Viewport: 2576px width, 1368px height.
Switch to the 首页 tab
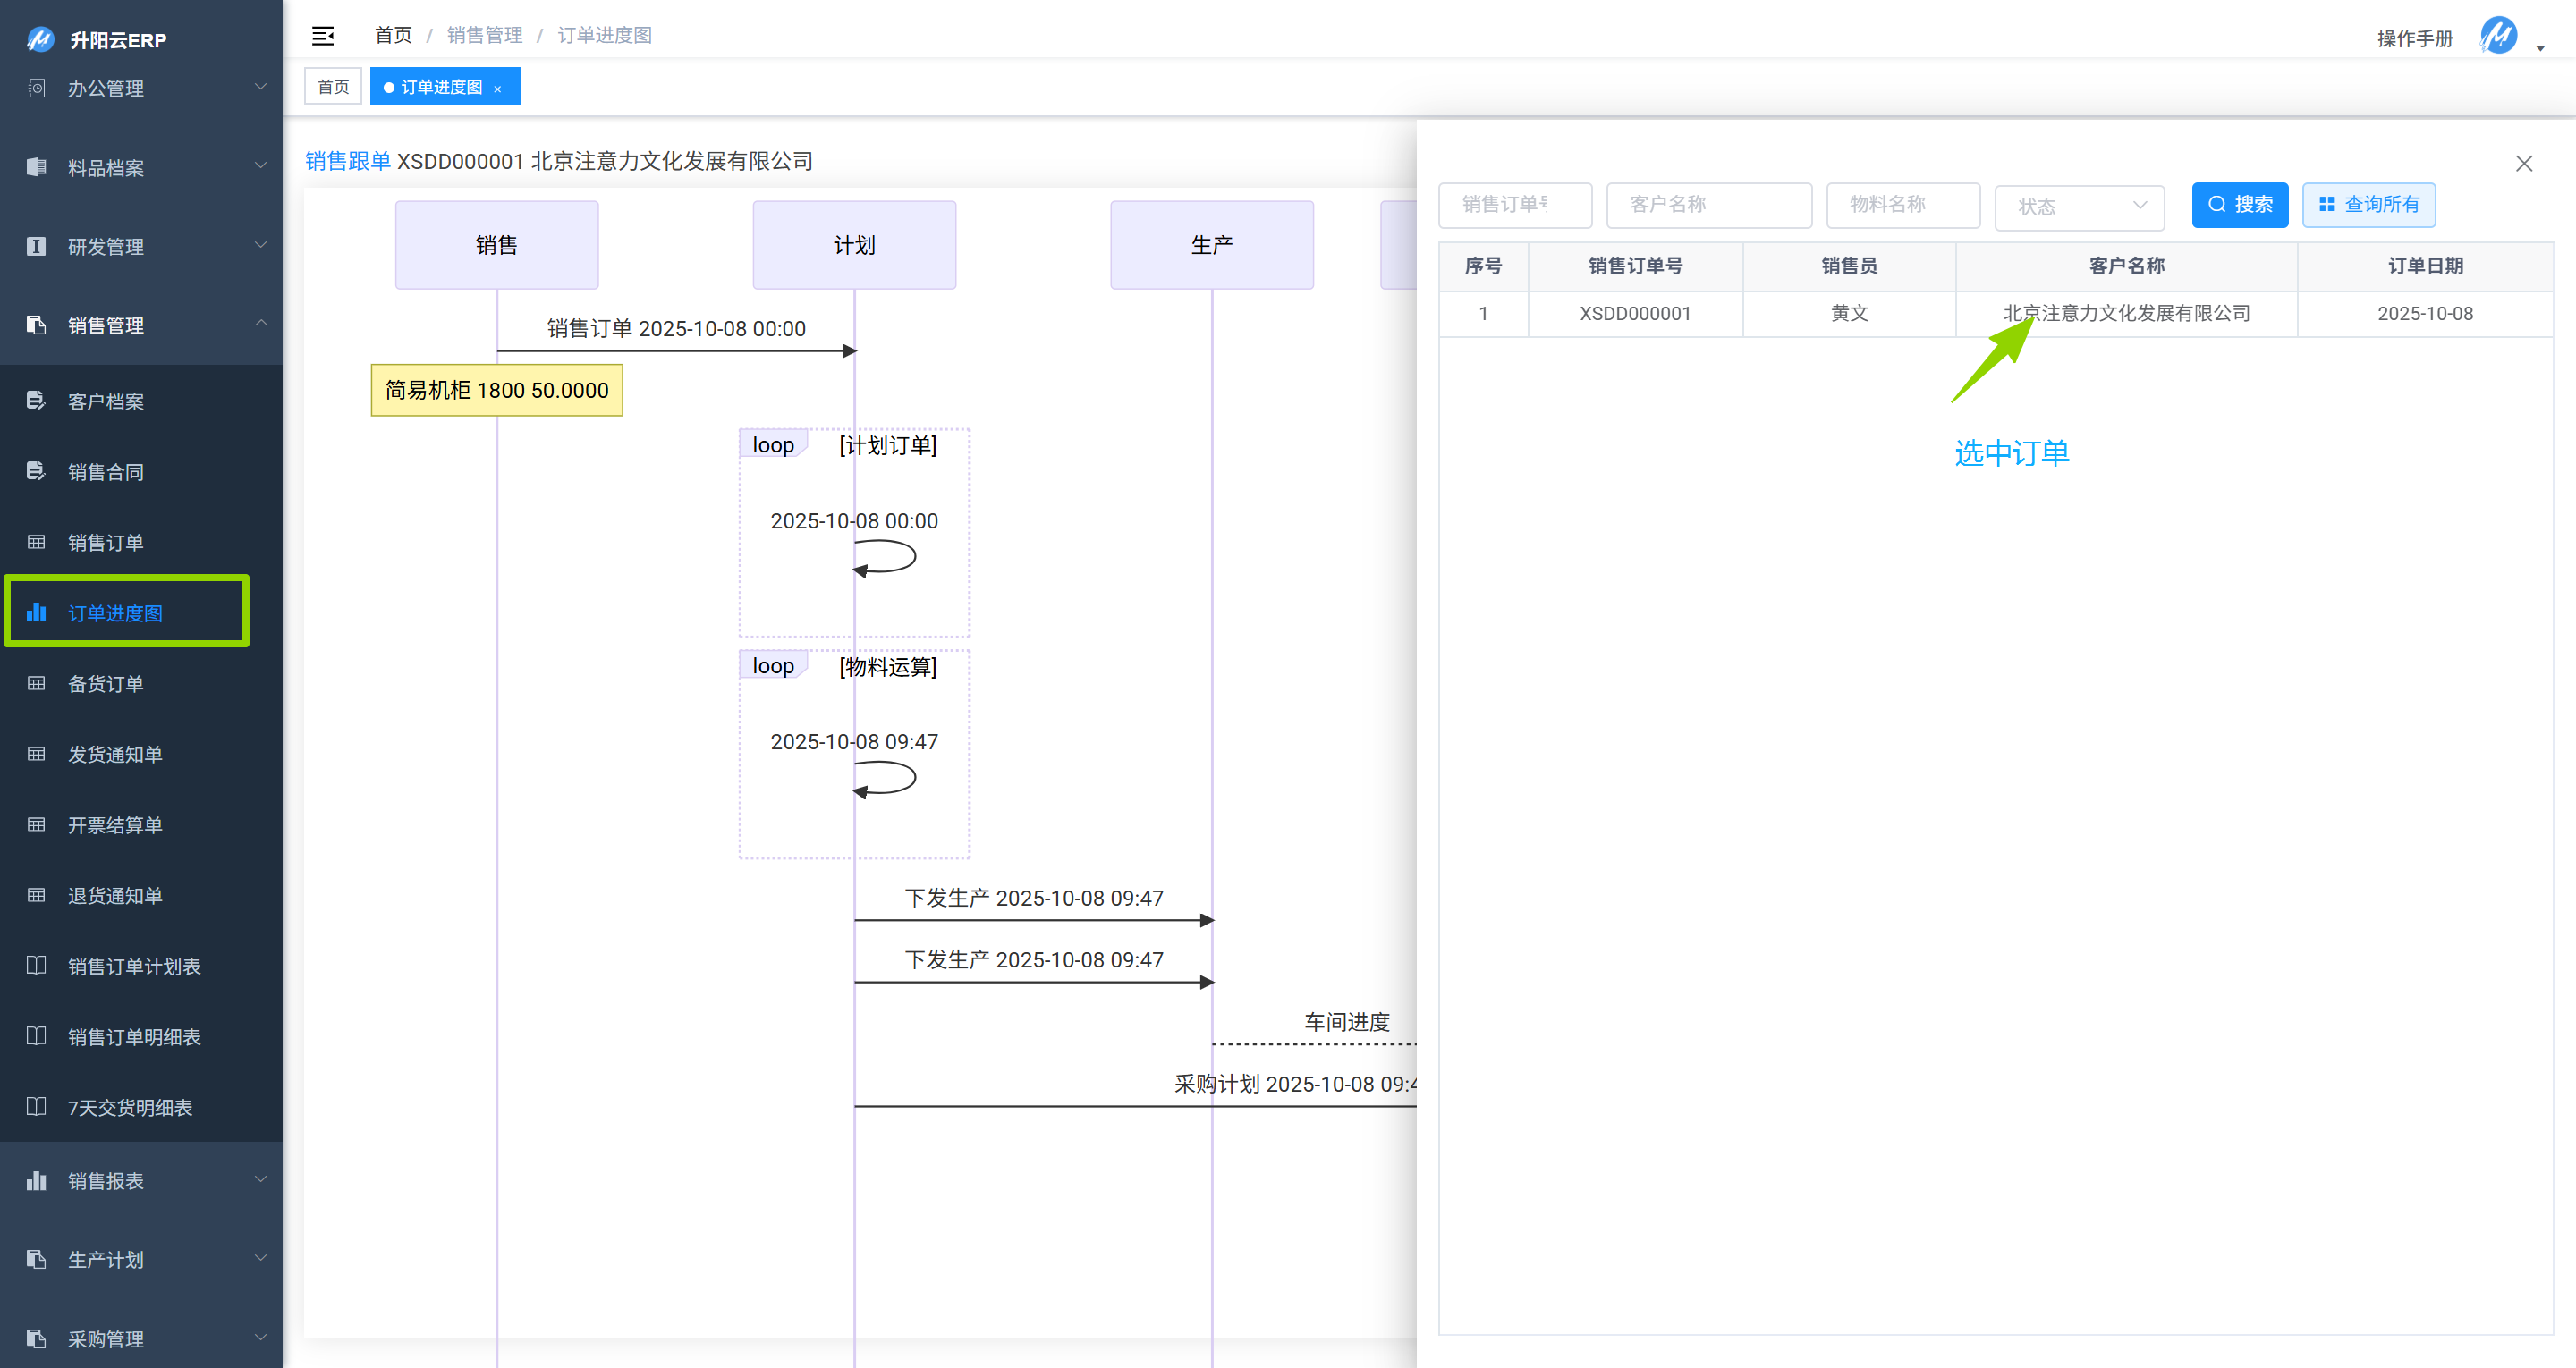[x=333, y=87]
